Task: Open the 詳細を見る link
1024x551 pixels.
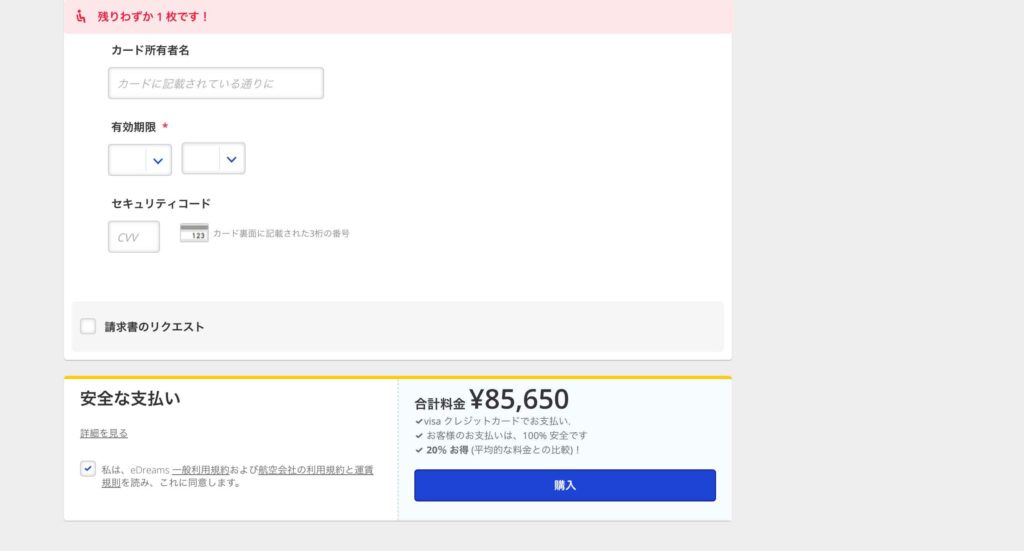Action: [104, 433]
